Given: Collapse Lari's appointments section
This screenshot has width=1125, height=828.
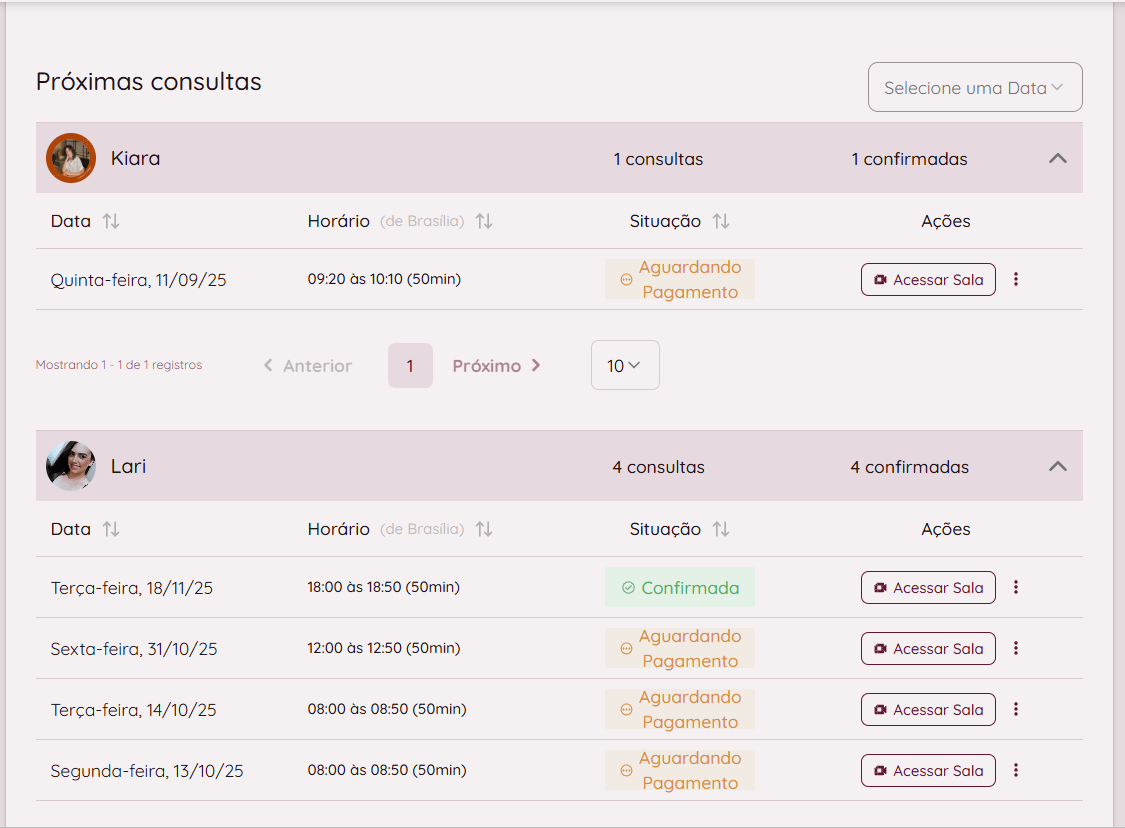Looking at the screenshot, I should click(1058, 466).
